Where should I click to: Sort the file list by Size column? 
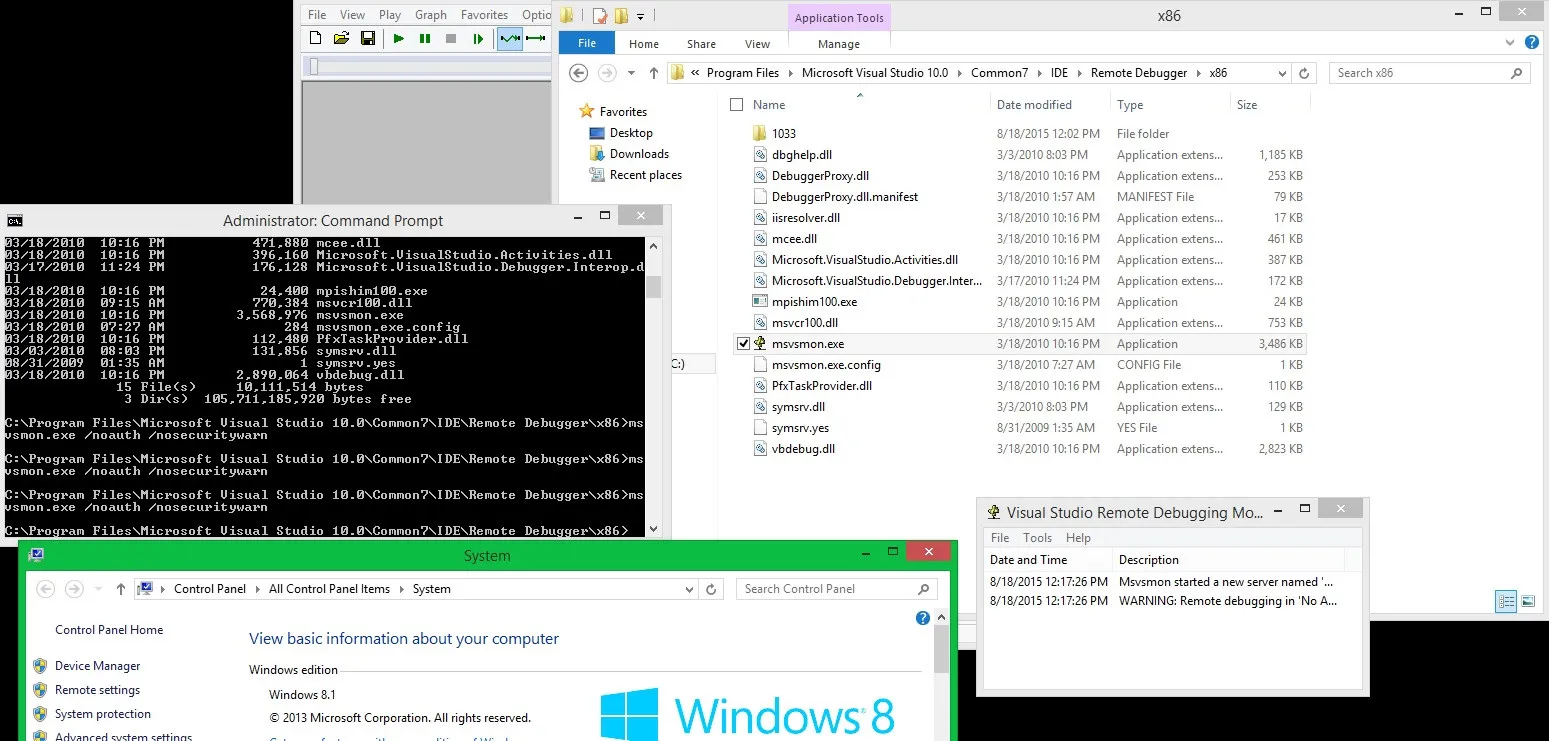(1247, 105)
